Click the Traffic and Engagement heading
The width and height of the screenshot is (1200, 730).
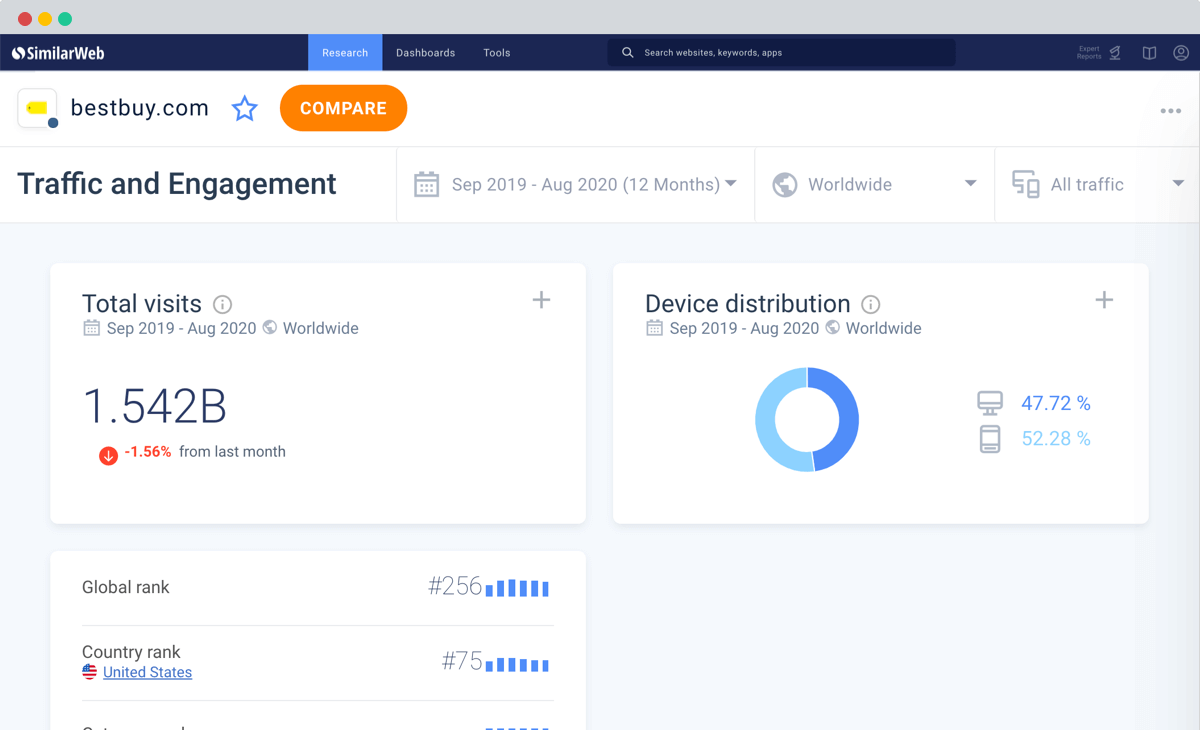point(177,184)
